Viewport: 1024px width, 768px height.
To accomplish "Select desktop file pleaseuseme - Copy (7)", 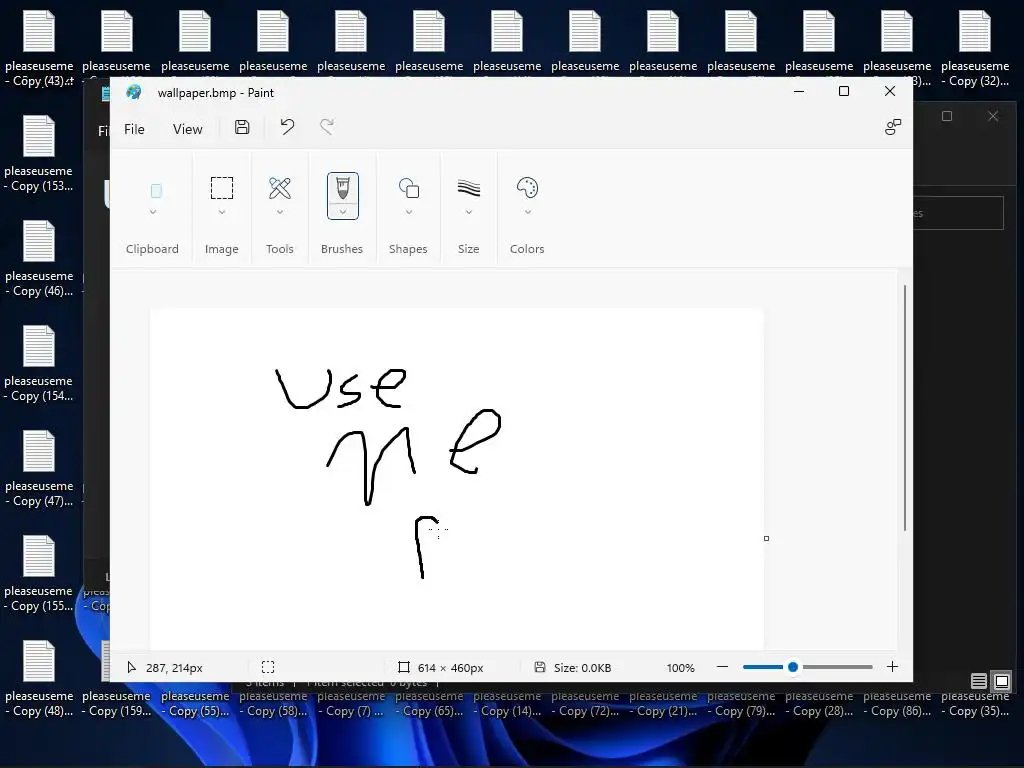I will pyautogui.click(x=351, y=703).
